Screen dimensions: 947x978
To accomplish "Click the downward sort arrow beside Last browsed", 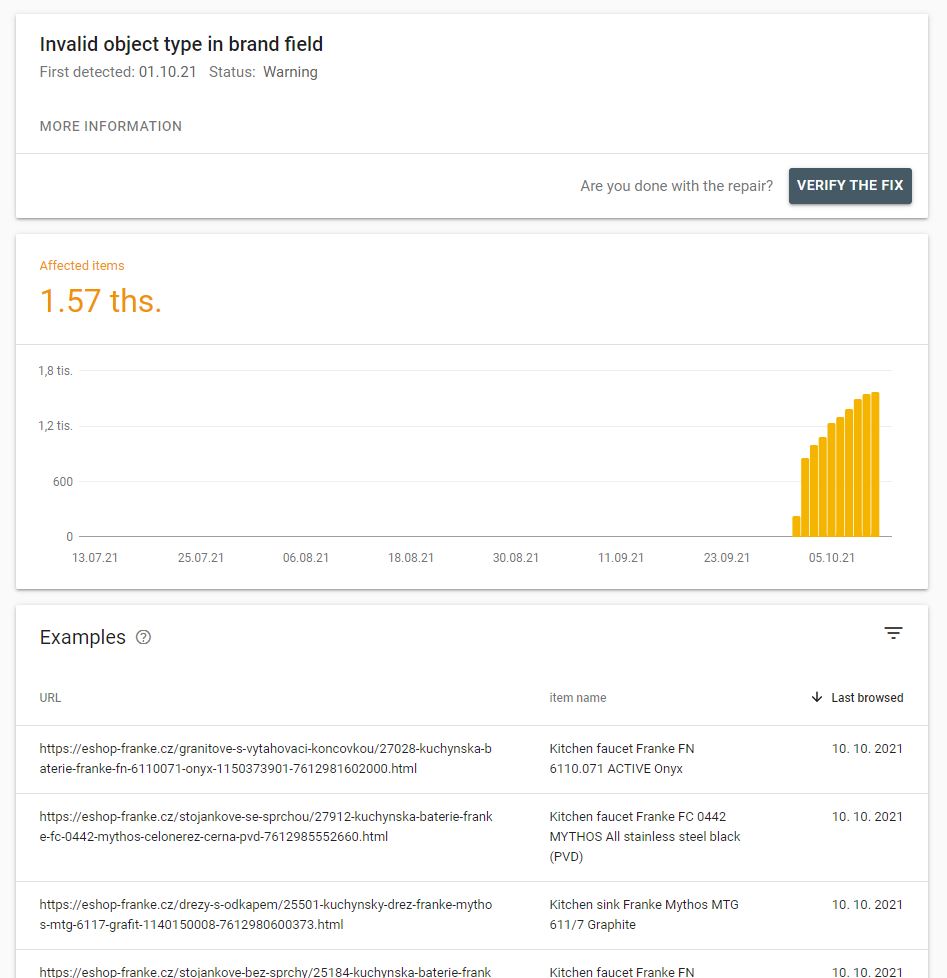I will 817,698.
